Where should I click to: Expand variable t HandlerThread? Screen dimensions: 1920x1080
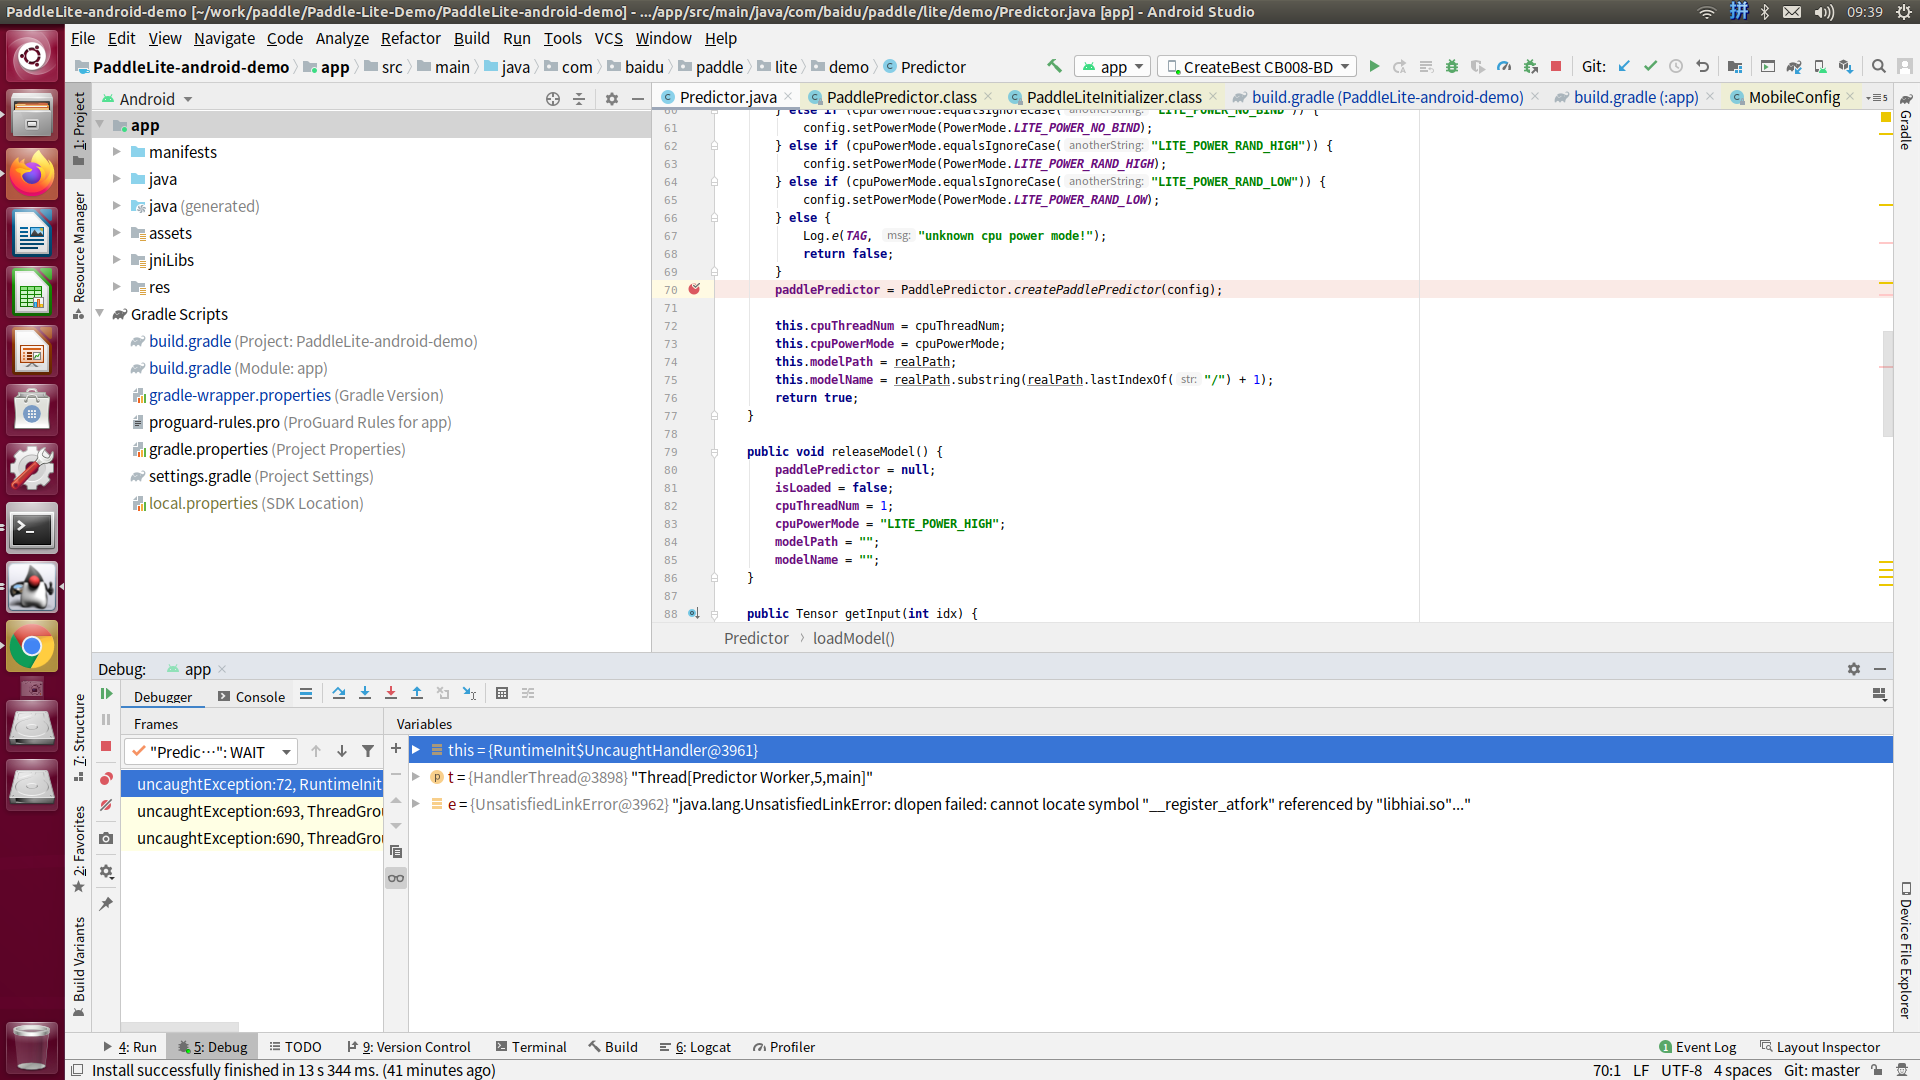[416, 777]
